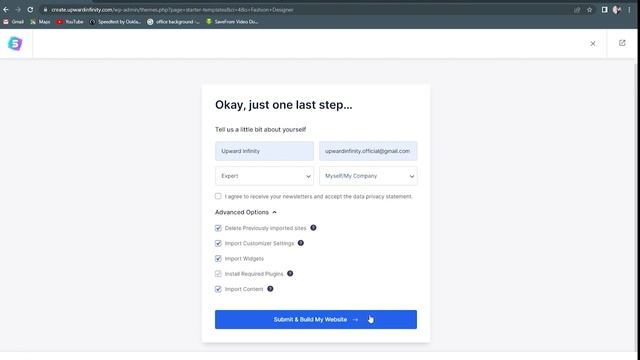Open the Speedtest by Ookla bookmark
Image resolution: width=640 pixels, height=360 pixels.
pos(115,22)
